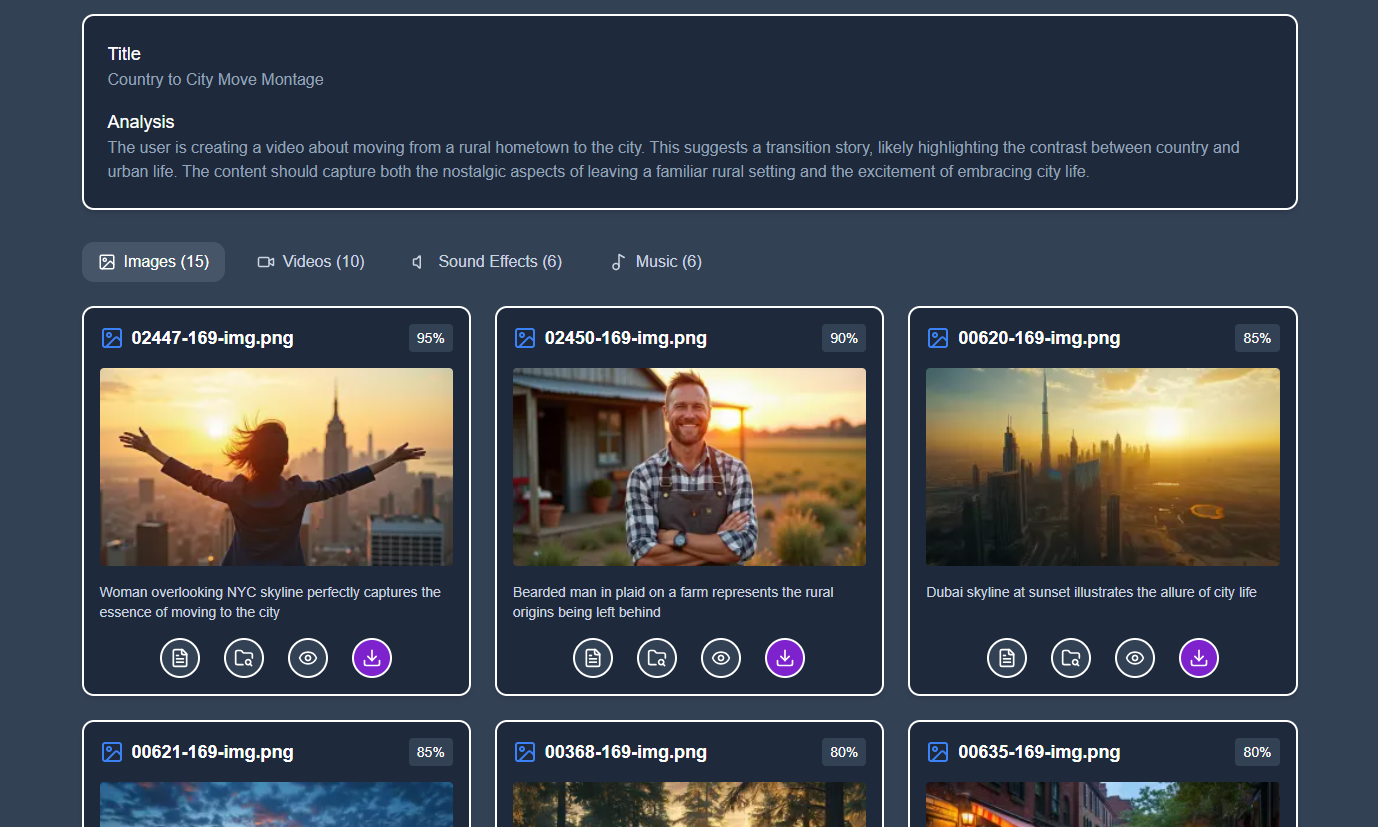Screen dimensions: 1378x827
Task: Click image file icon beside 00621-169-img.png
Action: click(112, 752)
